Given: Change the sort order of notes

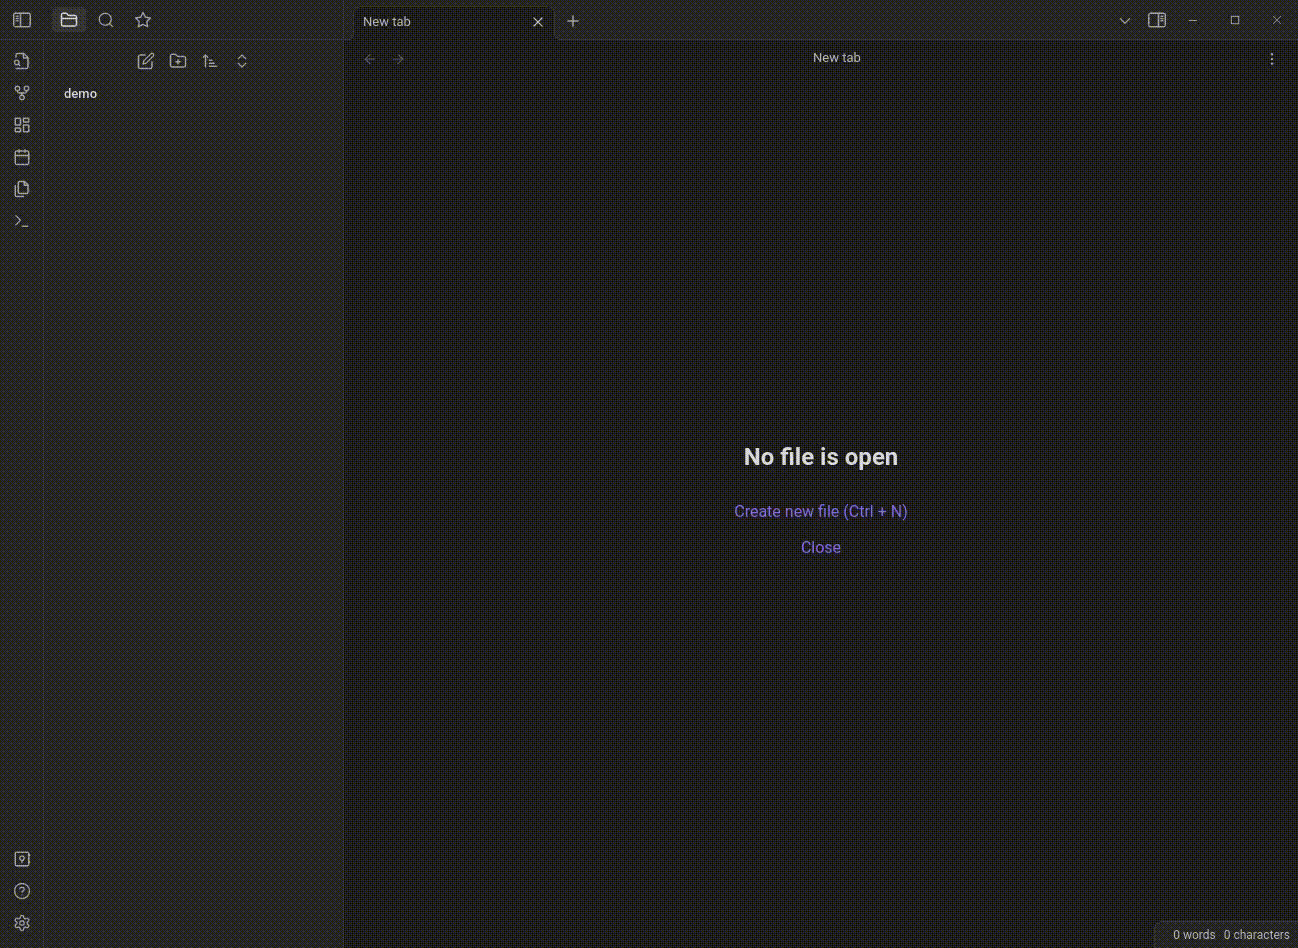Looking at the screenshot, I should click(x=210, y=61).
